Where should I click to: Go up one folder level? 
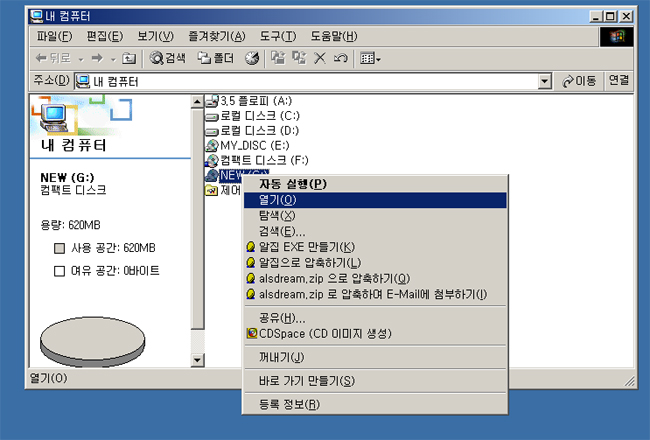coord(130,58)
